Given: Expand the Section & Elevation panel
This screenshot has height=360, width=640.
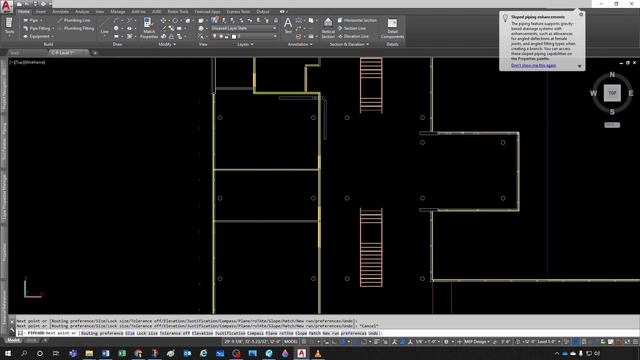Looking at the screenshot, I should [349, 44].
